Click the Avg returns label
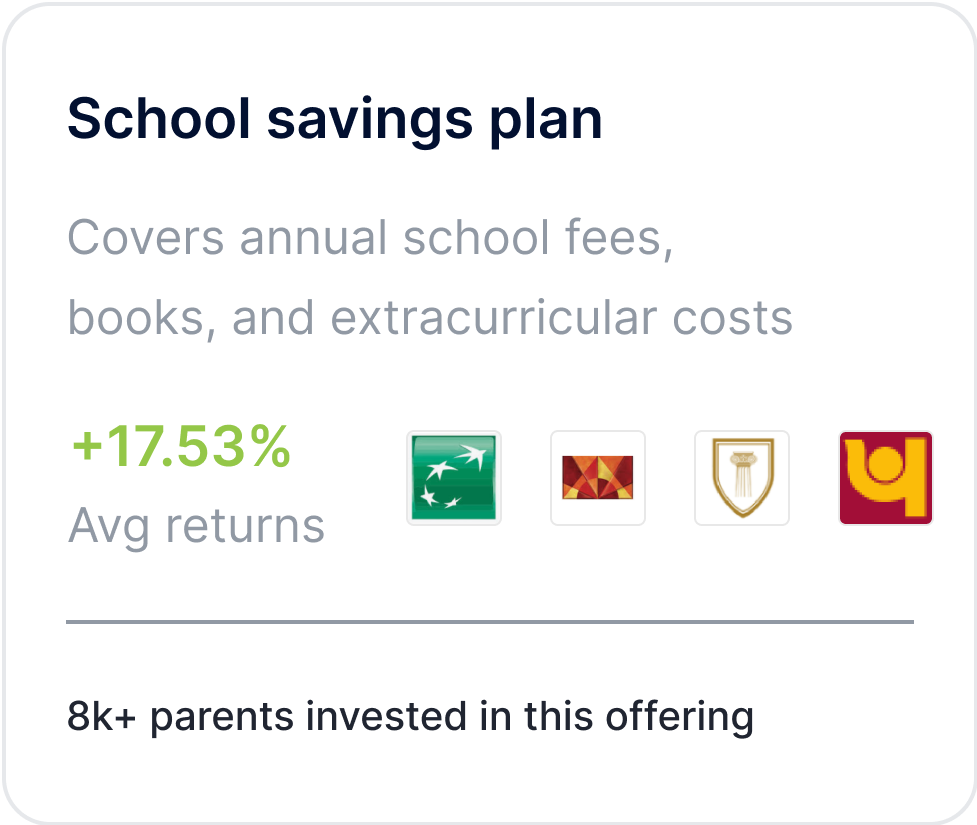 197,525
